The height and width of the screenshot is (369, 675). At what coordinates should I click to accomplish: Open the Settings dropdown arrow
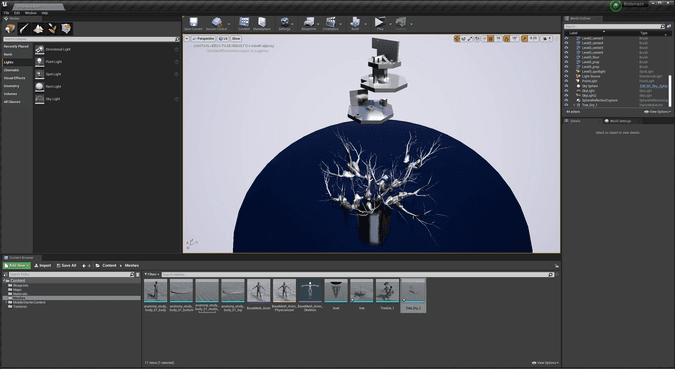[x=293, y=24]
